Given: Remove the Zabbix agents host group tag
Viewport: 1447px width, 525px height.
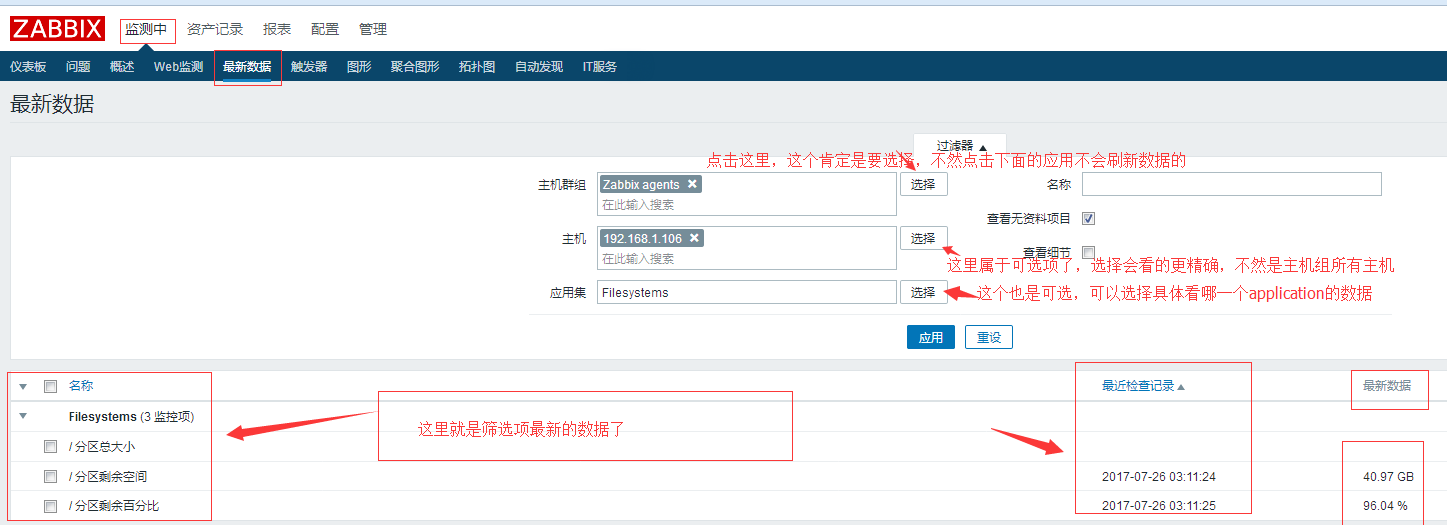Looking at the screenshot, I should click(692, 184).
